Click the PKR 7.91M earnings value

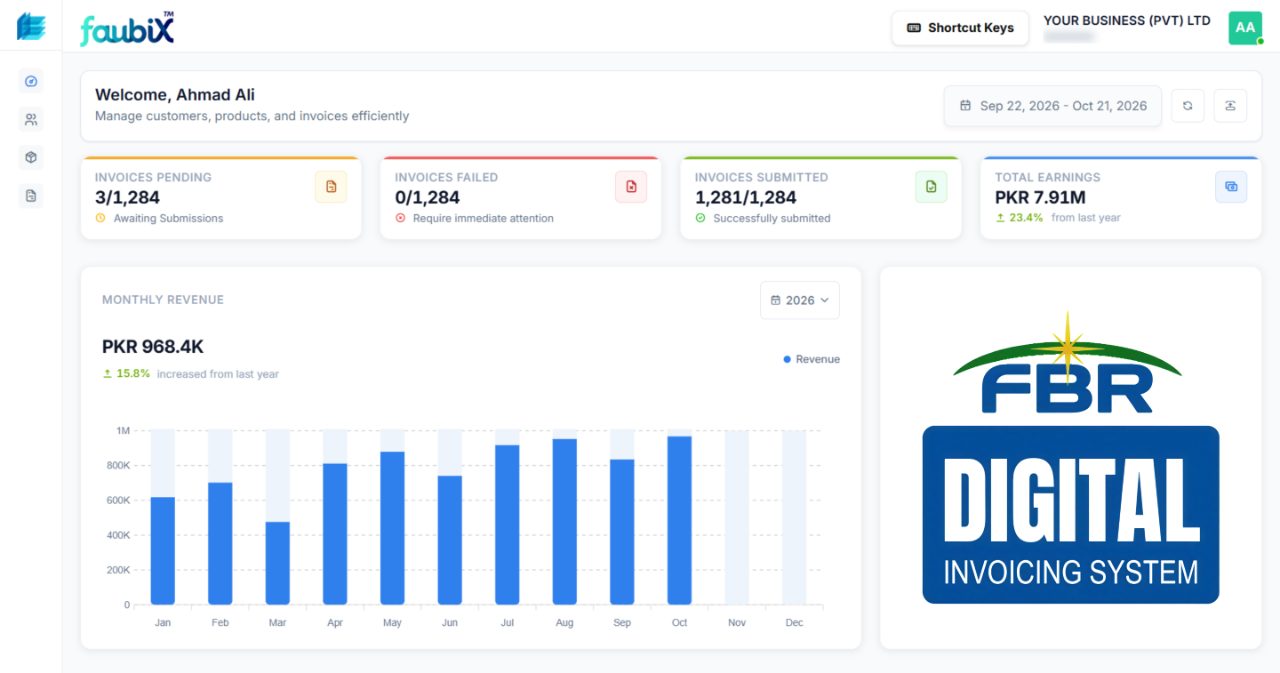point(1040,198)
